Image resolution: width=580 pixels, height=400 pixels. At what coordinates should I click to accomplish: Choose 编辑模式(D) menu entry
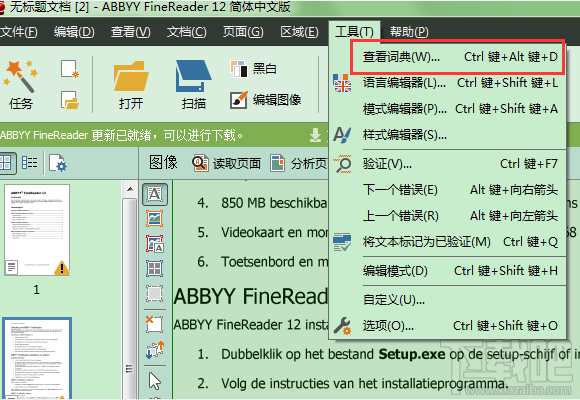click(448, 271)
